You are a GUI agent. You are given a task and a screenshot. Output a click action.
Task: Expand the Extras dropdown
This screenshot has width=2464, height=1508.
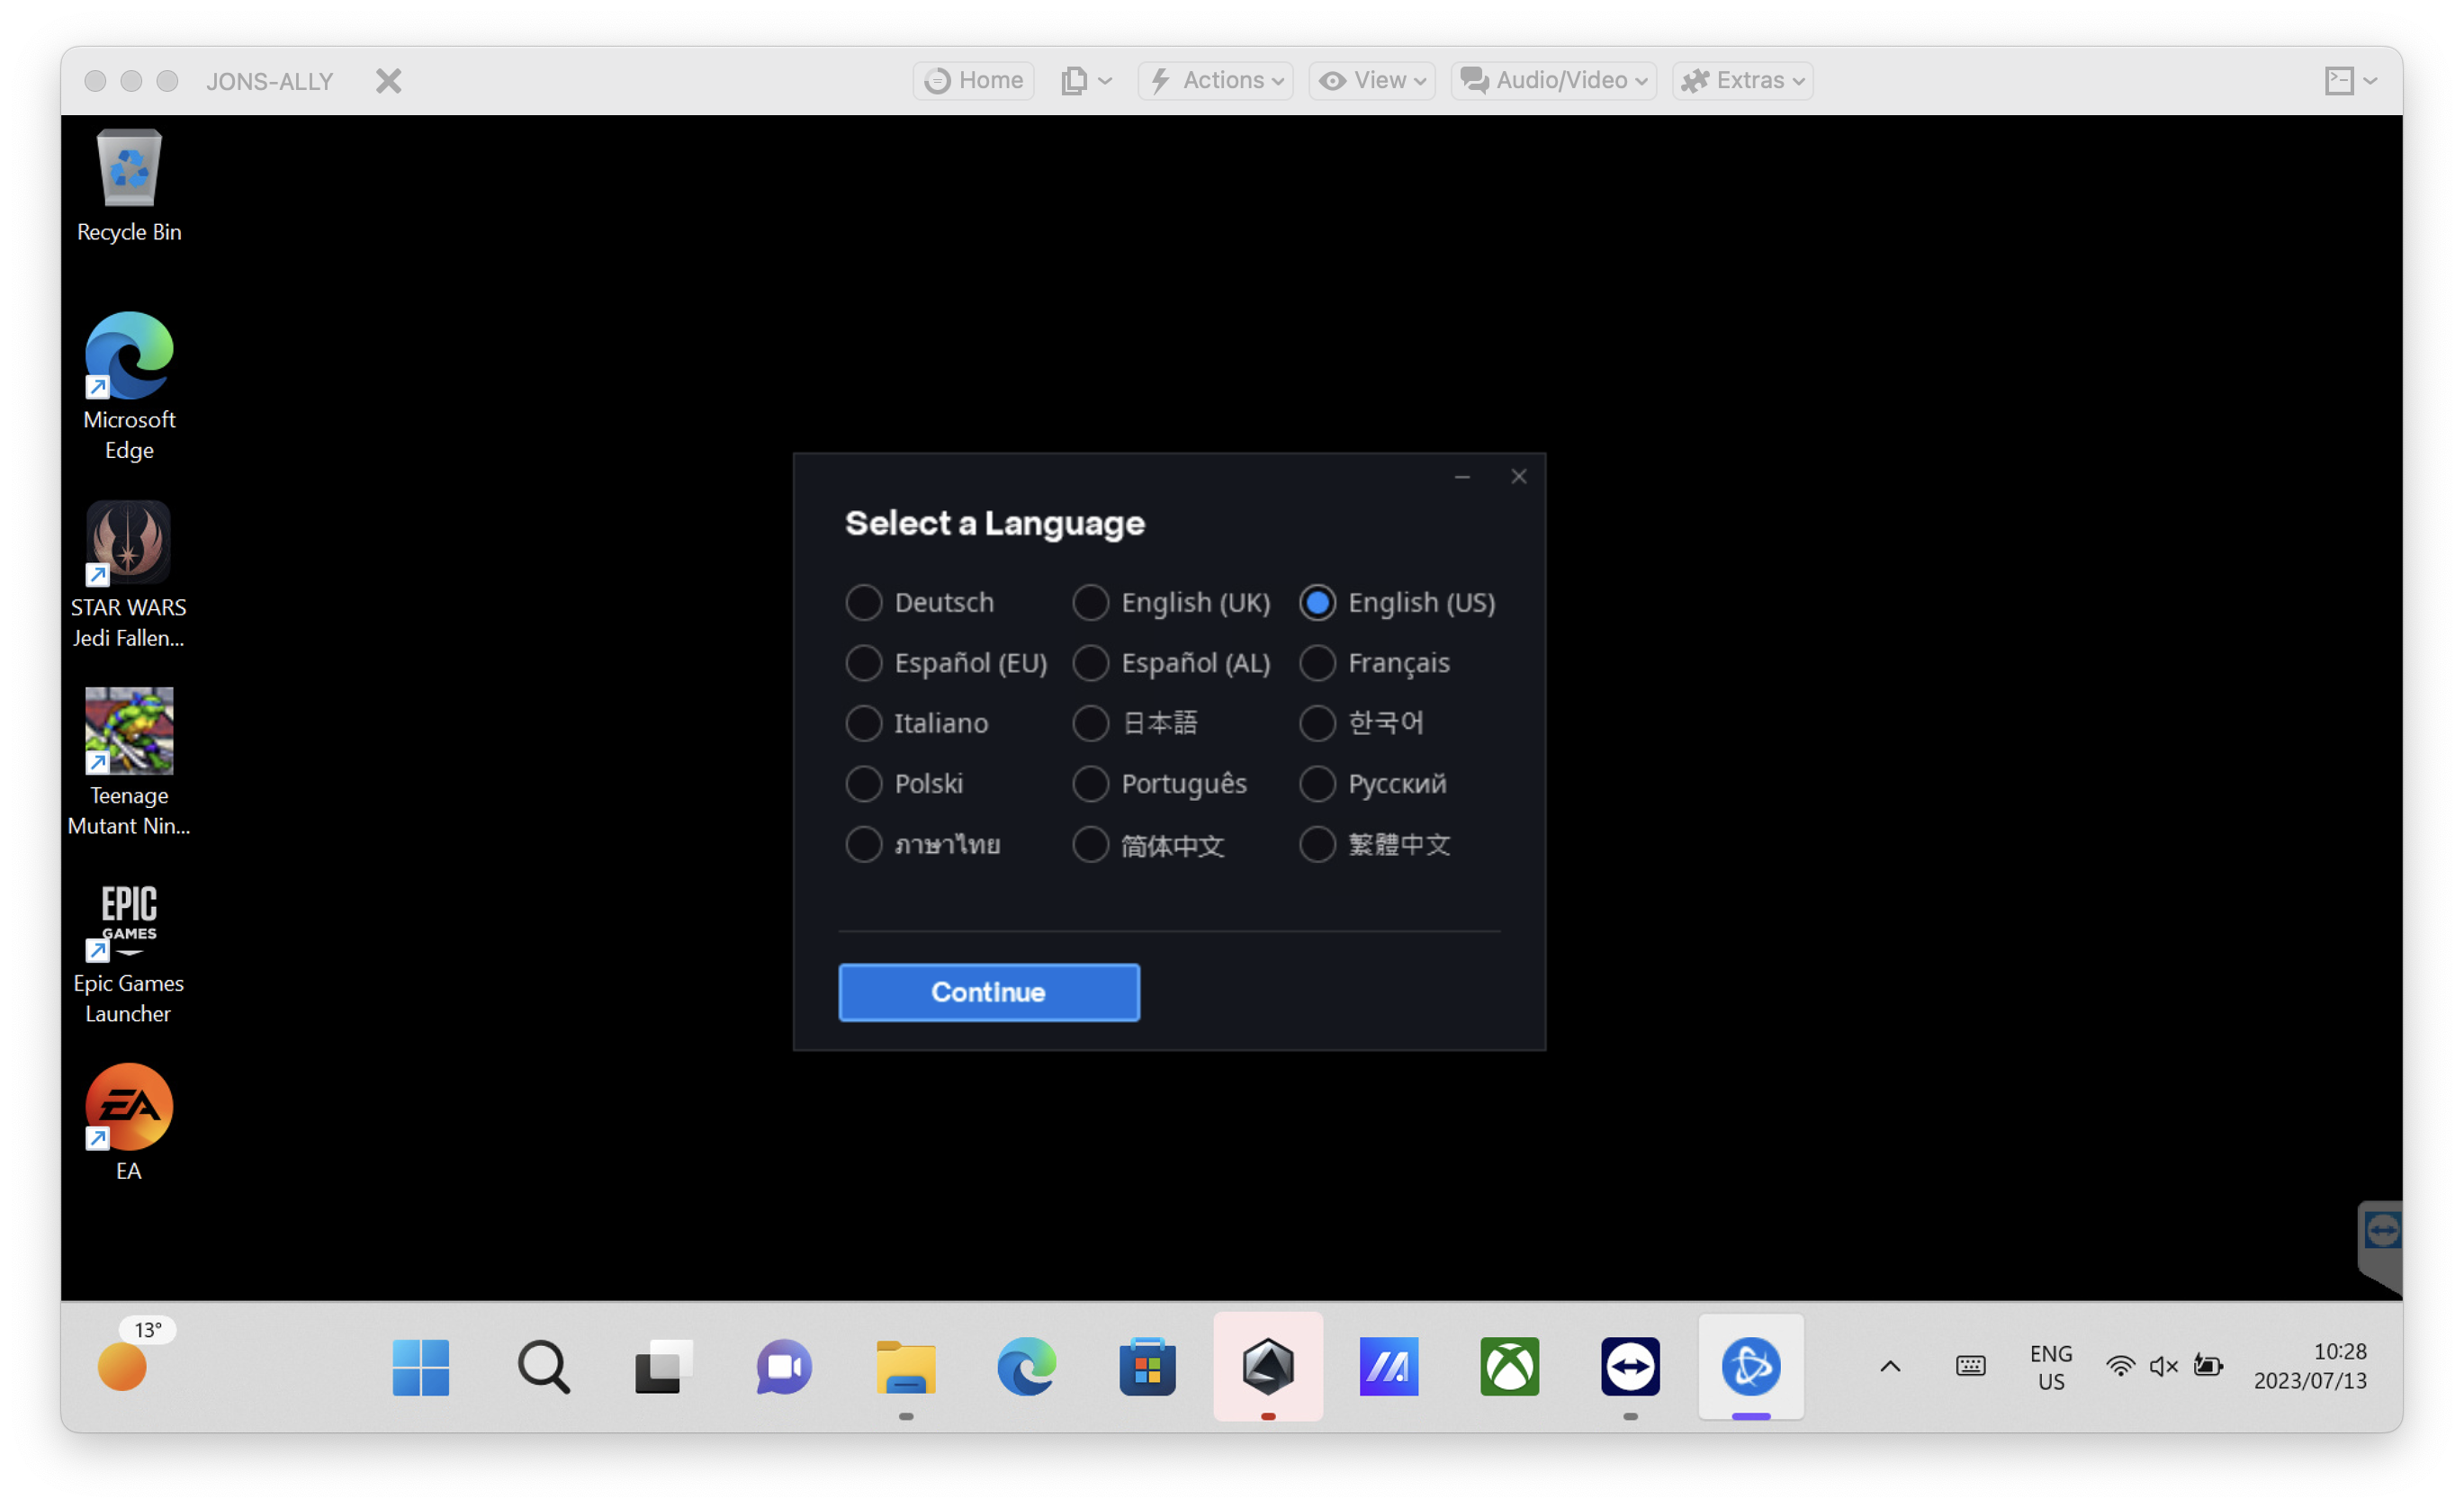point(1742,80)
